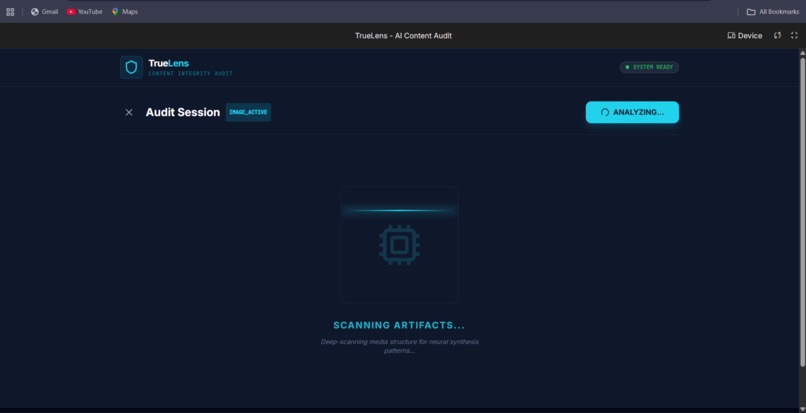This screenshot has width=806, height=413.
Task: Click the TrueLens brand name
Action: [169, 63]
